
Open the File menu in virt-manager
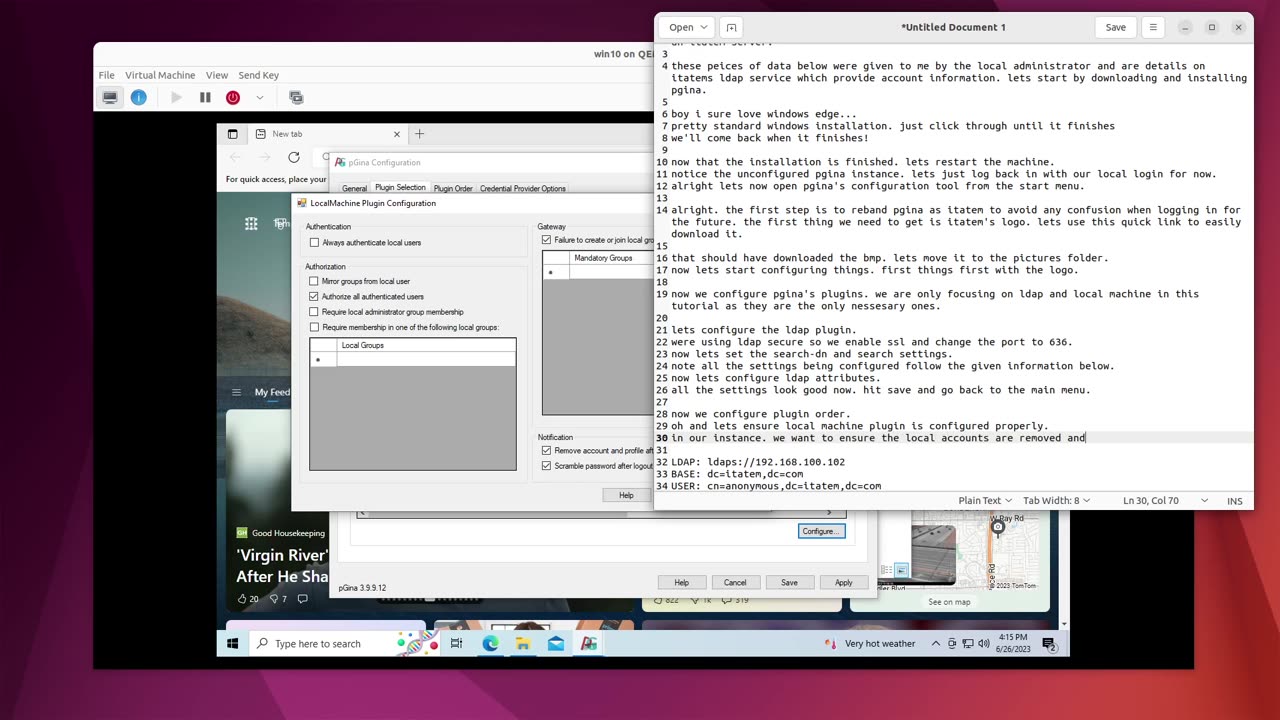pyautogui.click(x=106, y=75)
